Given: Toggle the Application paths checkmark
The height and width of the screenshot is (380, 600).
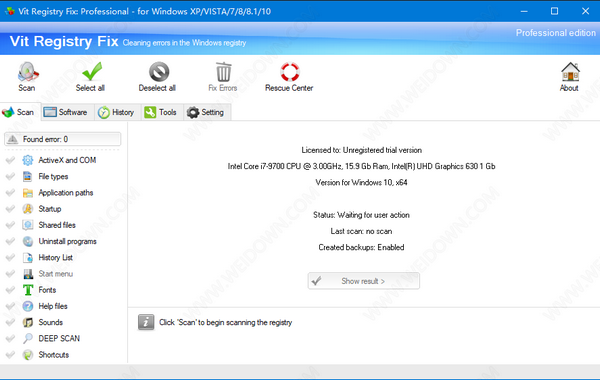Looking at the screenshot, I should pyautogui.click(x=10, y=193).
